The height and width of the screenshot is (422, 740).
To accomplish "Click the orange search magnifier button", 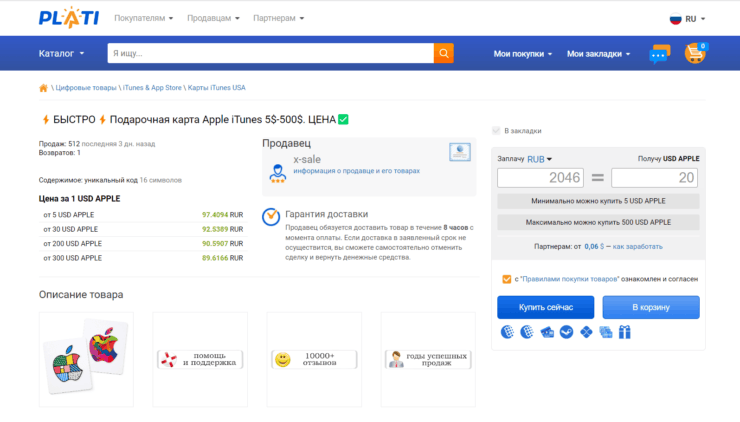I will point(444,53).
